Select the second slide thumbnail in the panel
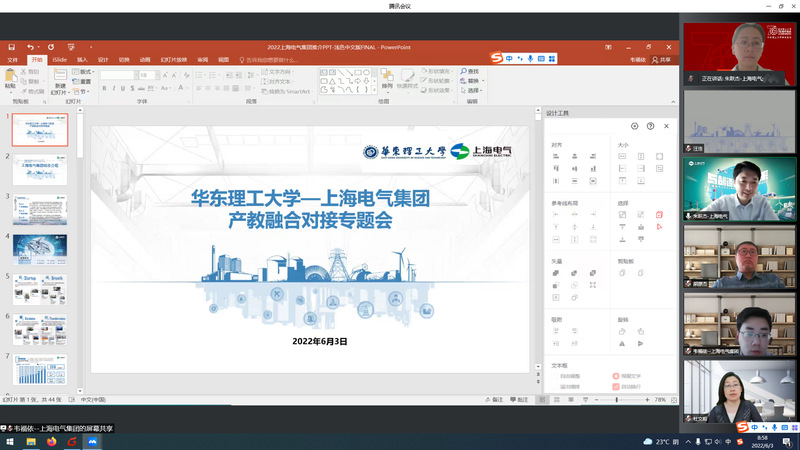 (x=40, y=172)
